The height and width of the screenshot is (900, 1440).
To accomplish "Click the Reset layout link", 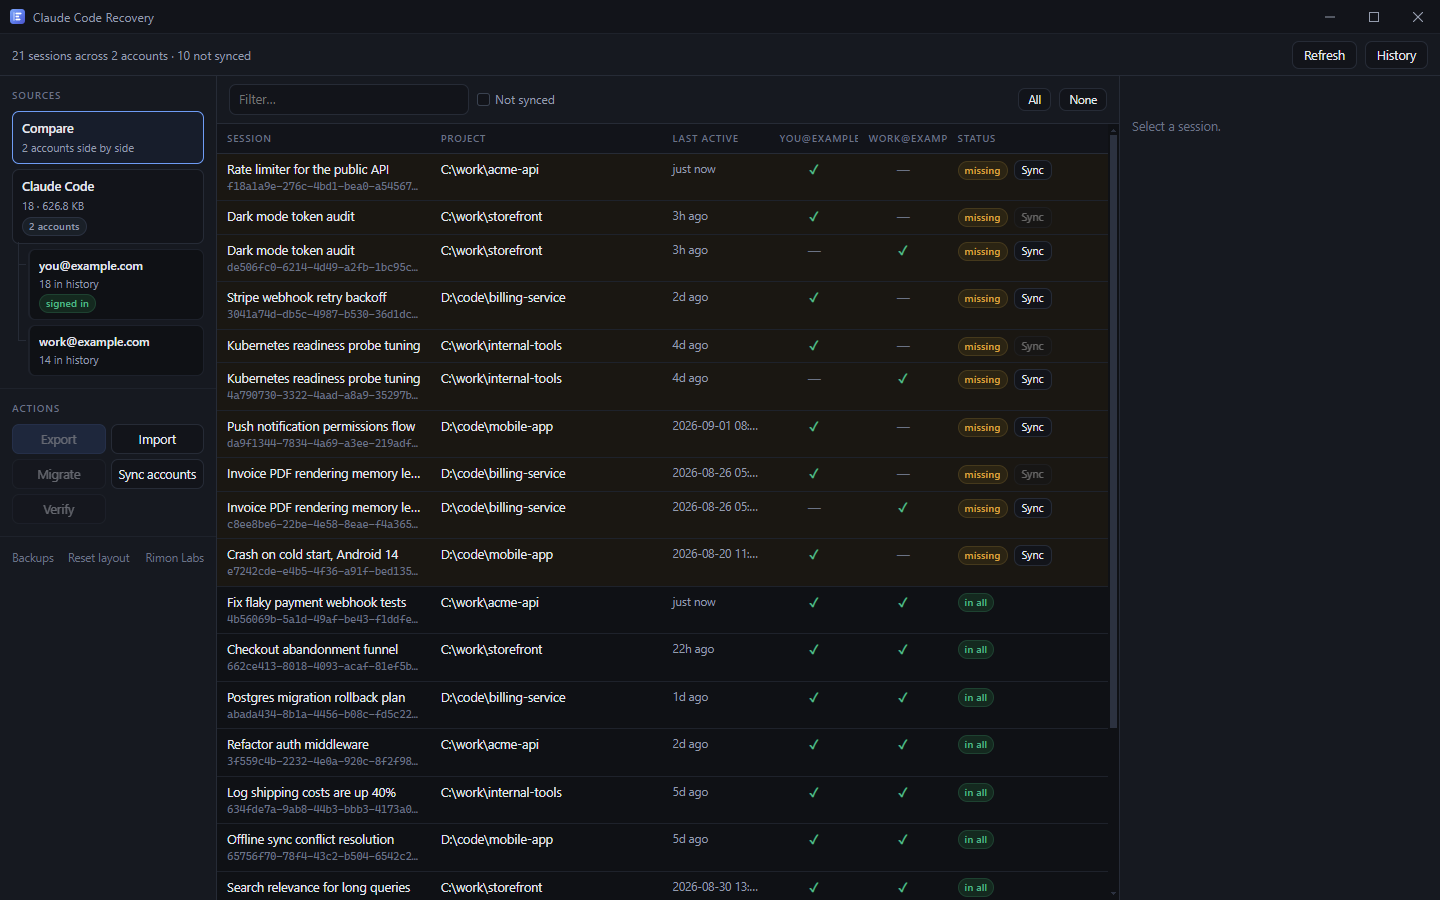I will point(99,558).
